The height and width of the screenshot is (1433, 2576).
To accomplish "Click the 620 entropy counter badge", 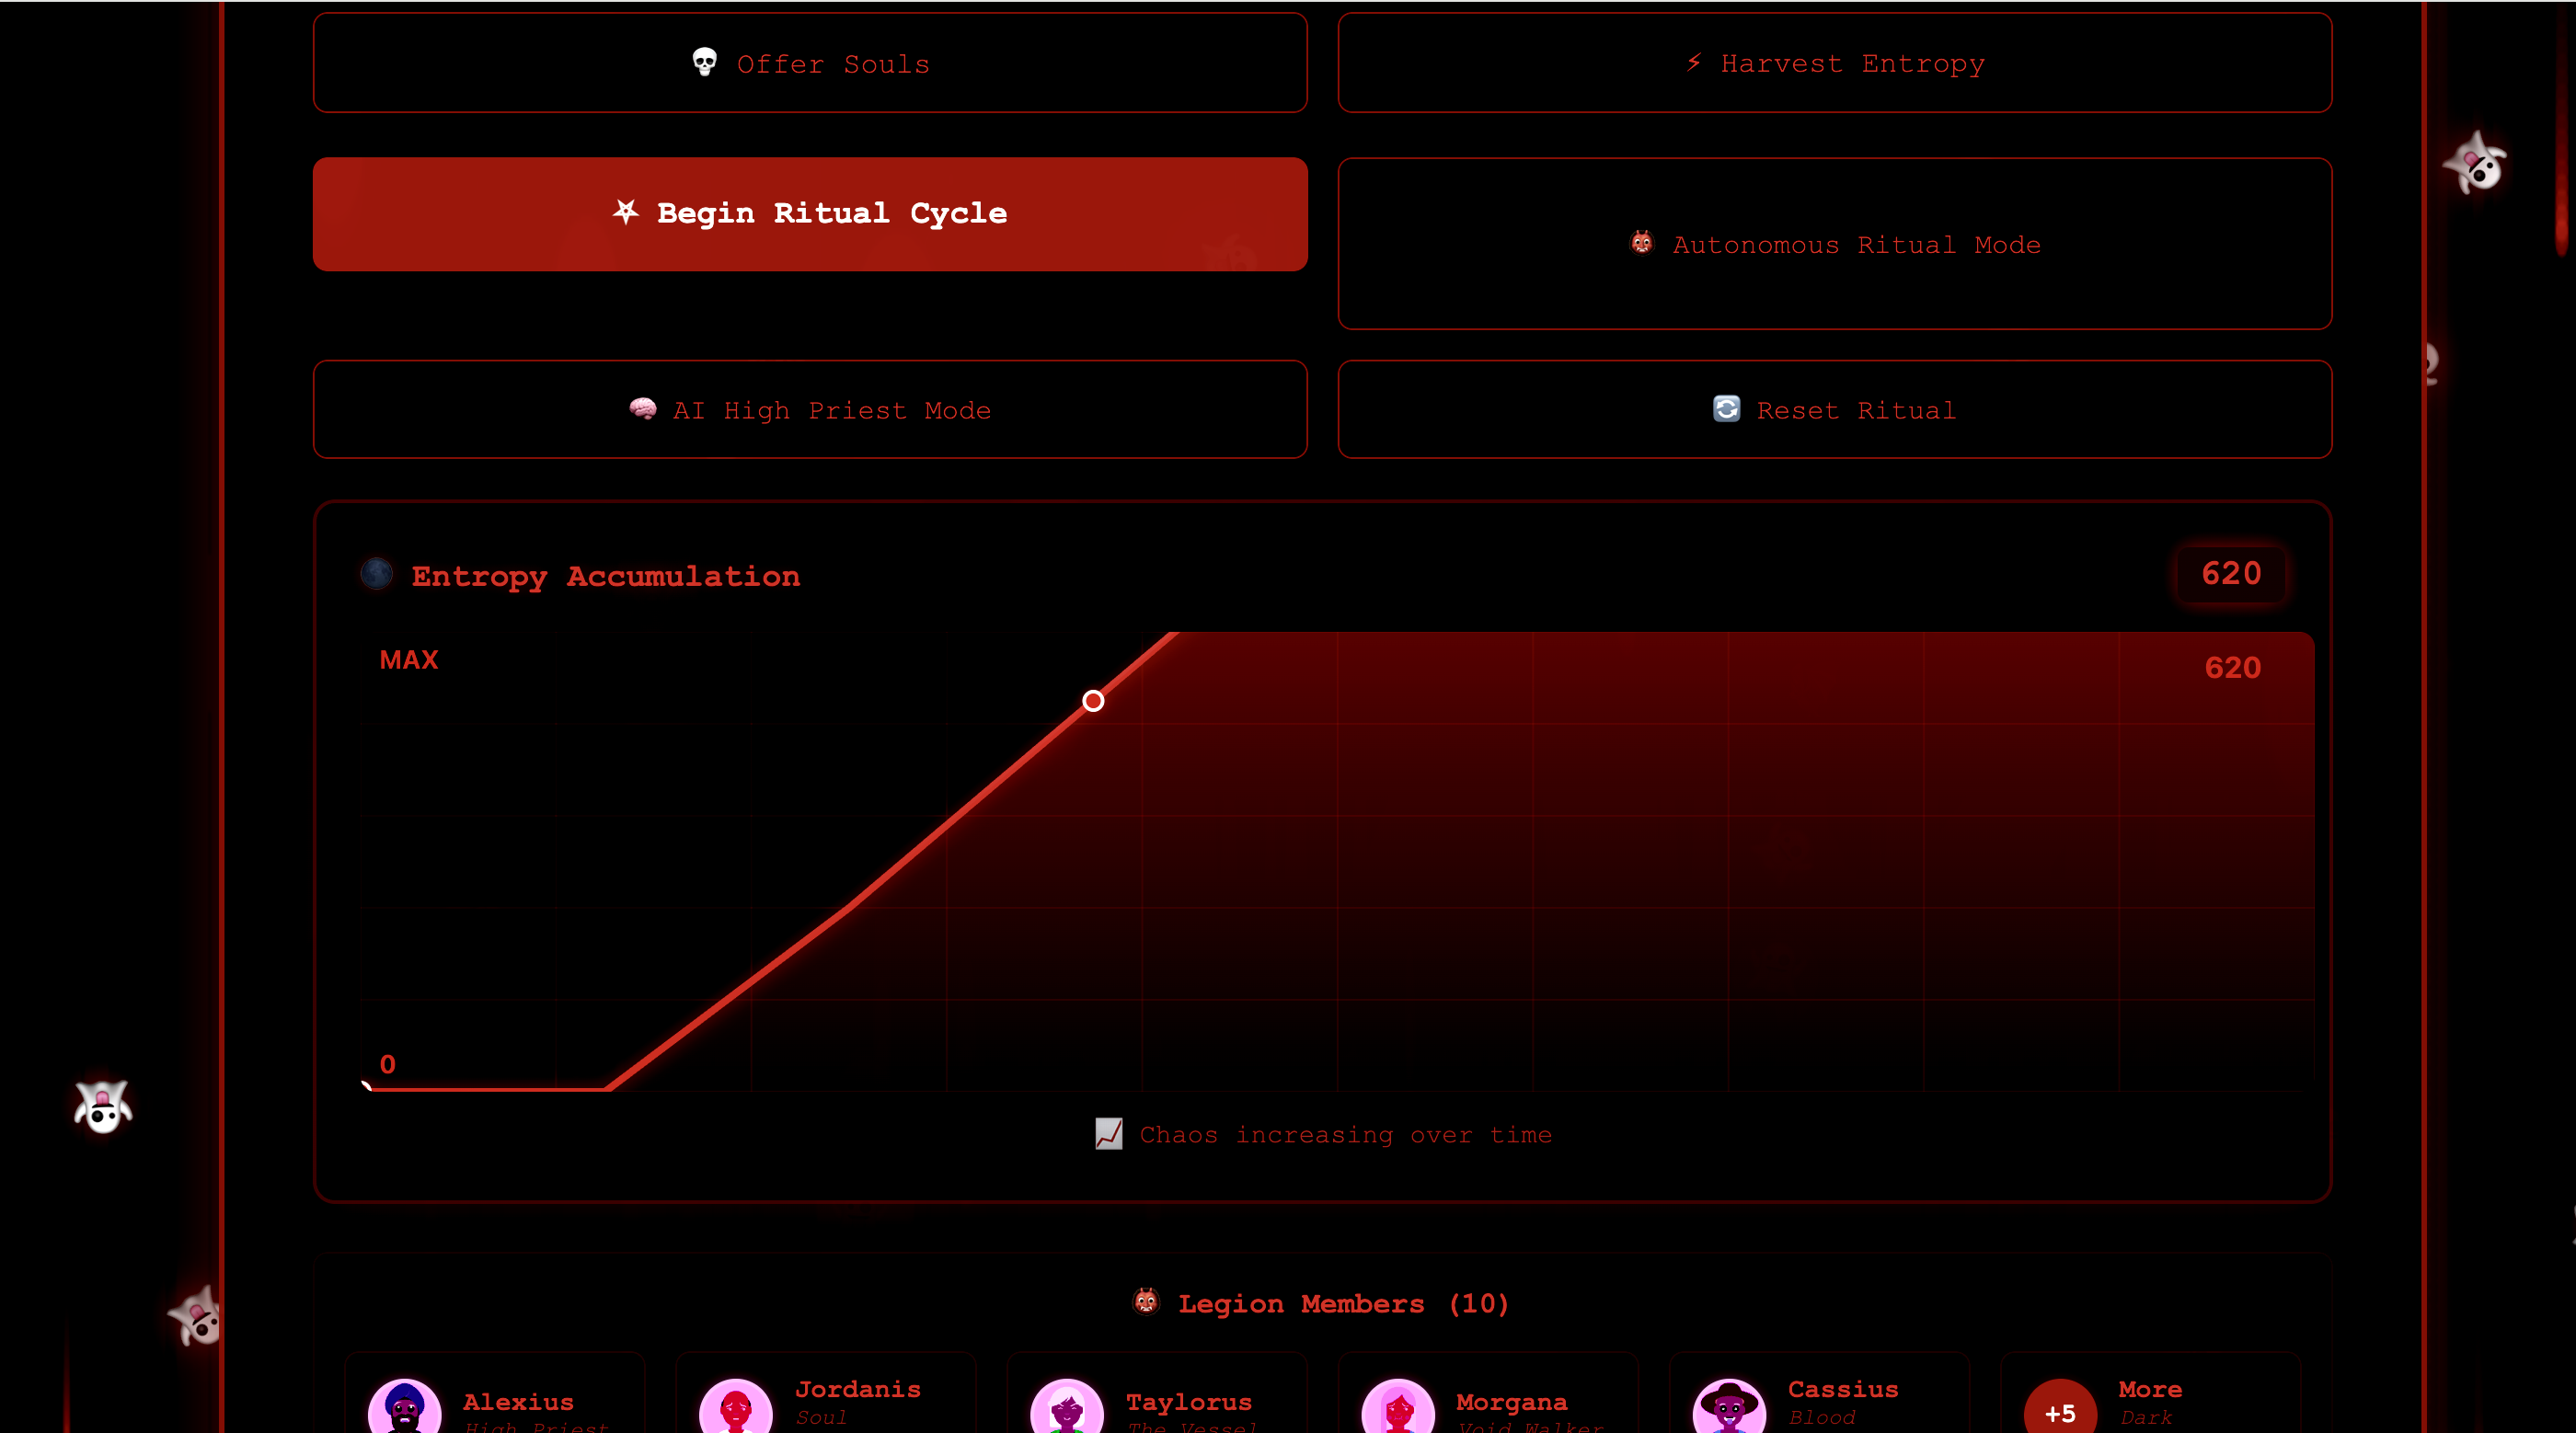I will [2231, 574].
